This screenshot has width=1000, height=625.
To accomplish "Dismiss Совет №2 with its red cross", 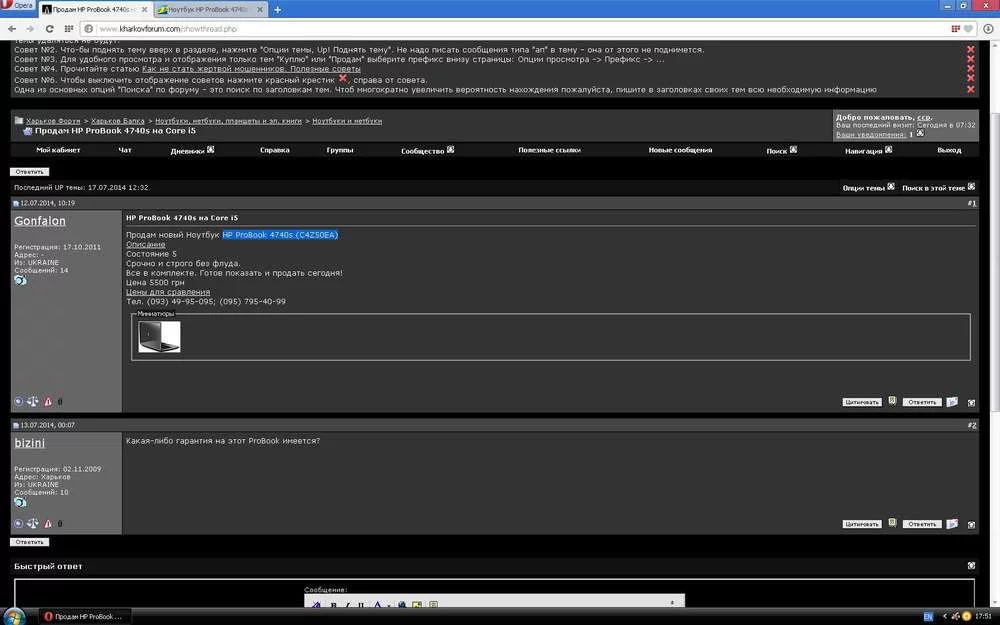I will tap(970, 50).
